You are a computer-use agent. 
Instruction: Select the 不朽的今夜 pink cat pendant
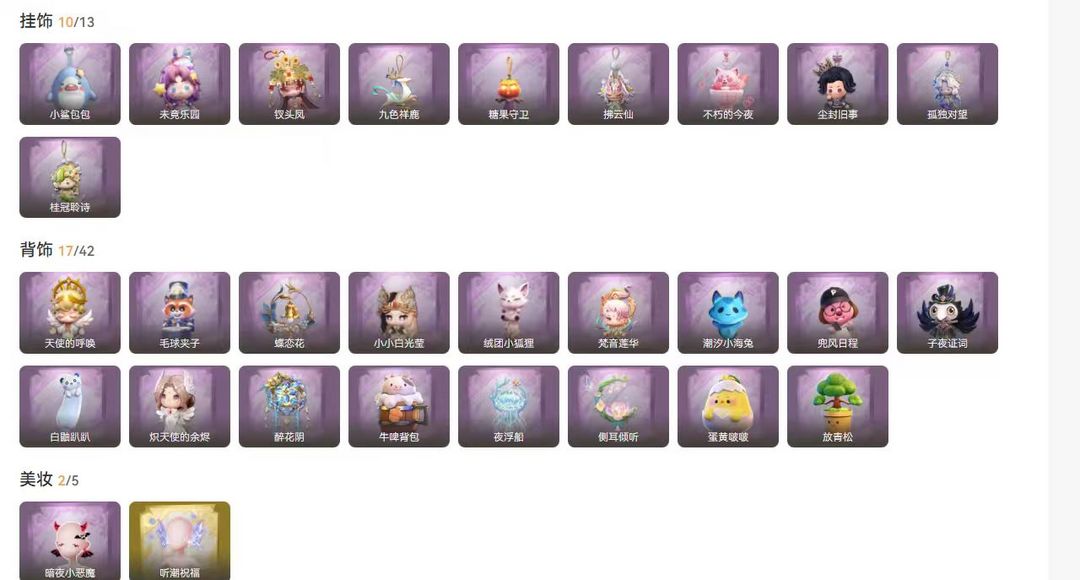(728, 83)
